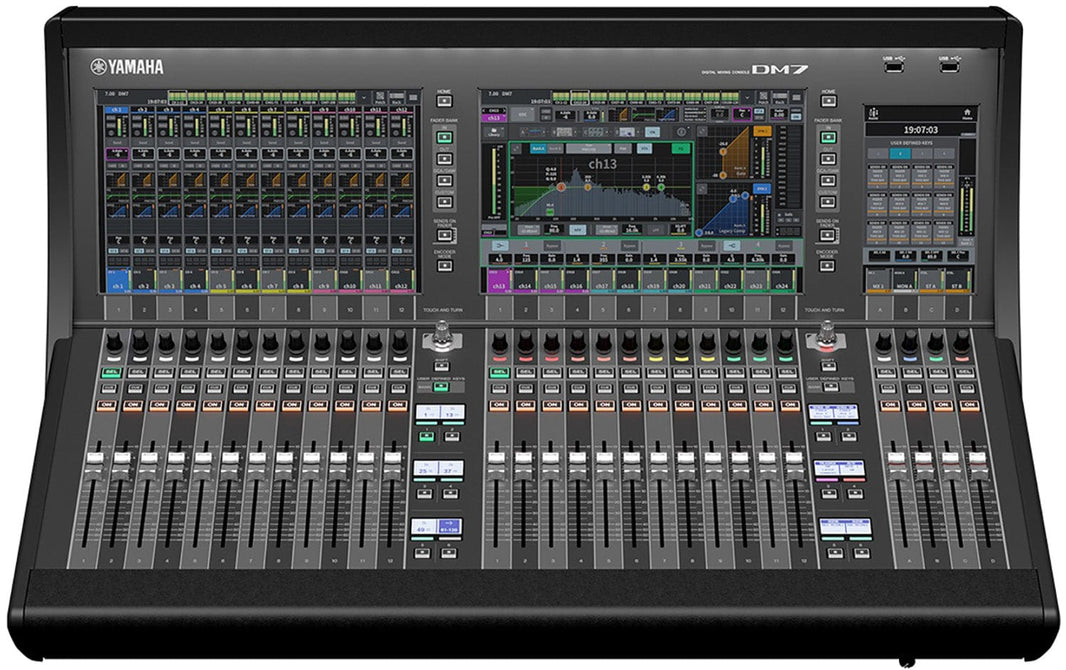
Task: Tap the Patch icon in the center screen header
Action: (x=762, y=96)
